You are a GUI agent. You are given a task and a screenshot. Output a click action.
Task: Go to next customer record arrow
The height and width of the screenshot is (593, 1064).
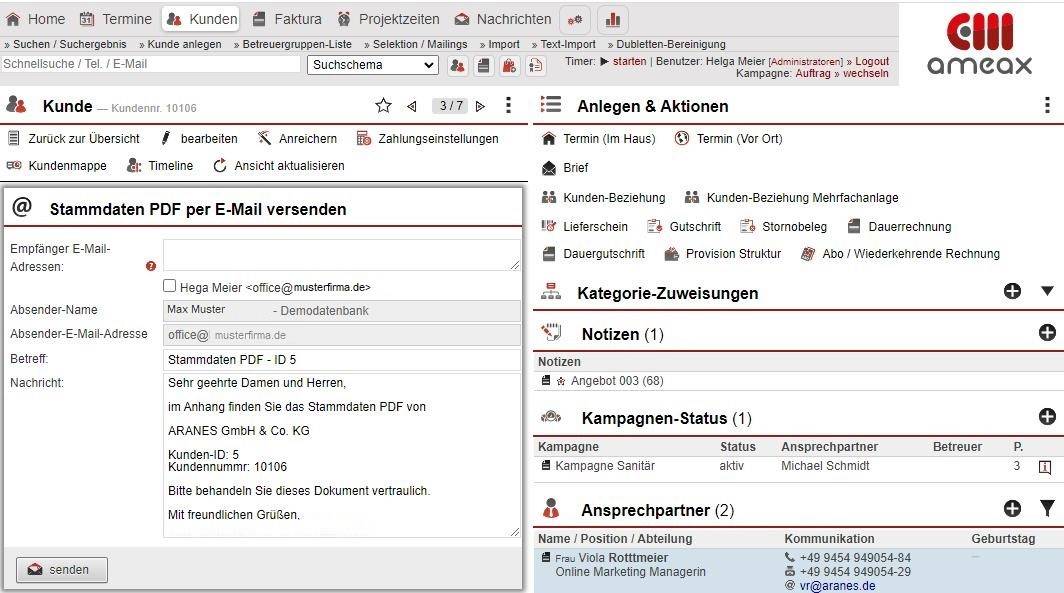(x=480, y=106)
